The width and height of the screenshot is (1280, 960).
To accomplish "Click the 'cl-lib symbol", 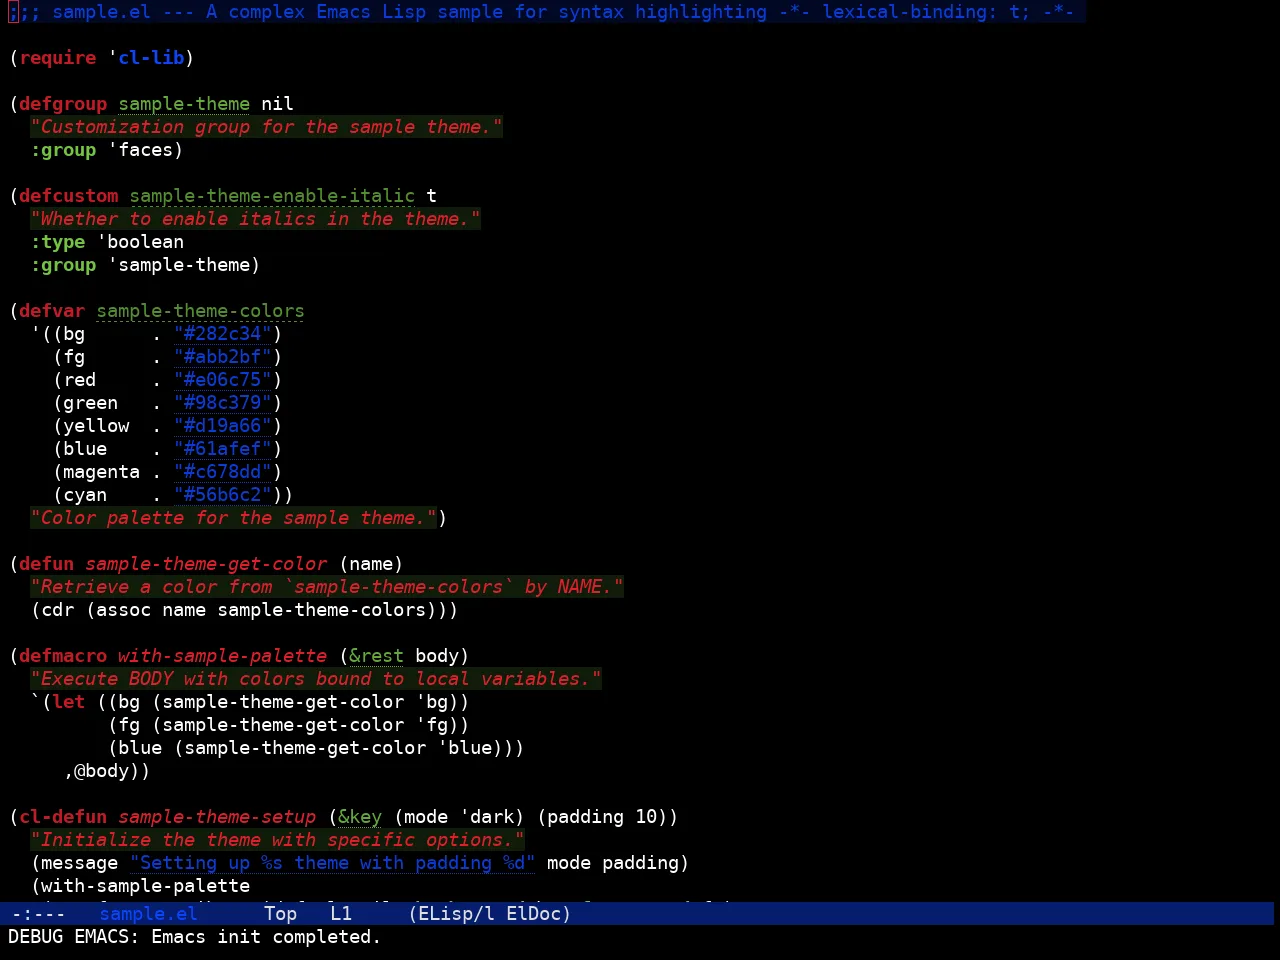I will point(146,57).
